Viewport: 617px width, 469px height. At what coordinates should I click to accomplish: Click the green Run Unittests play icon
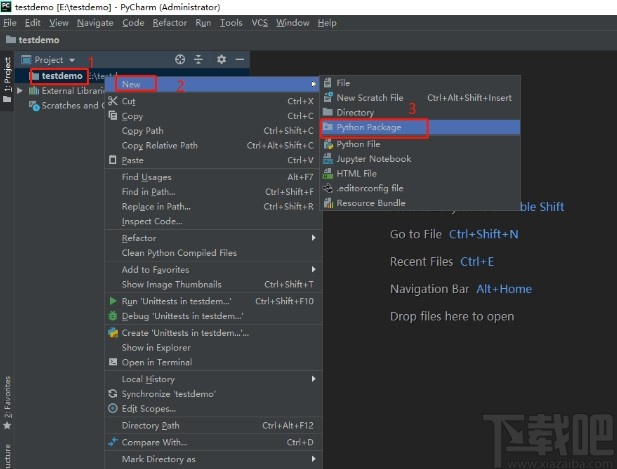tap(113, 301)
